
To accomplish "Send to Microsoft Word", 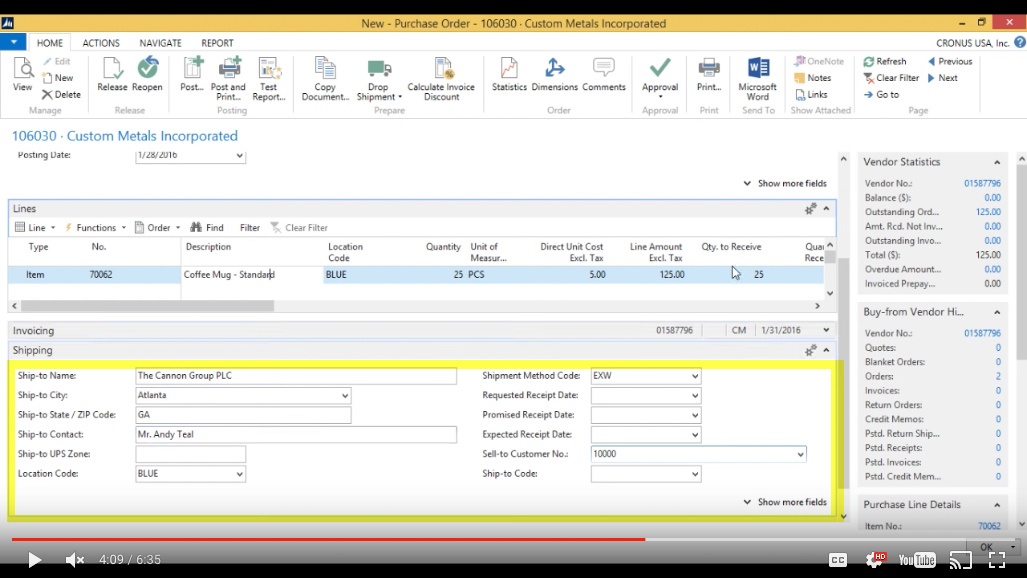I will point(758,79).
